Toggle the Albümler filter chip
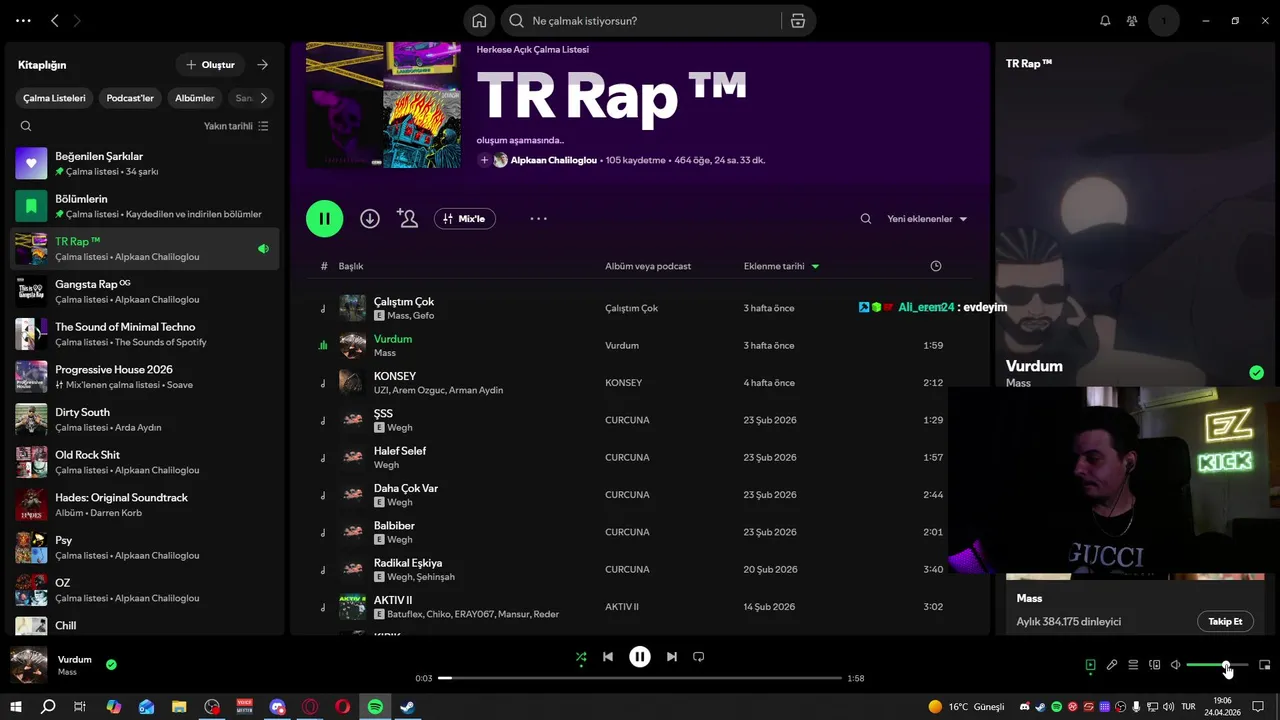Viewport: 1280px width, 720px height. click(x=195, y=98)
